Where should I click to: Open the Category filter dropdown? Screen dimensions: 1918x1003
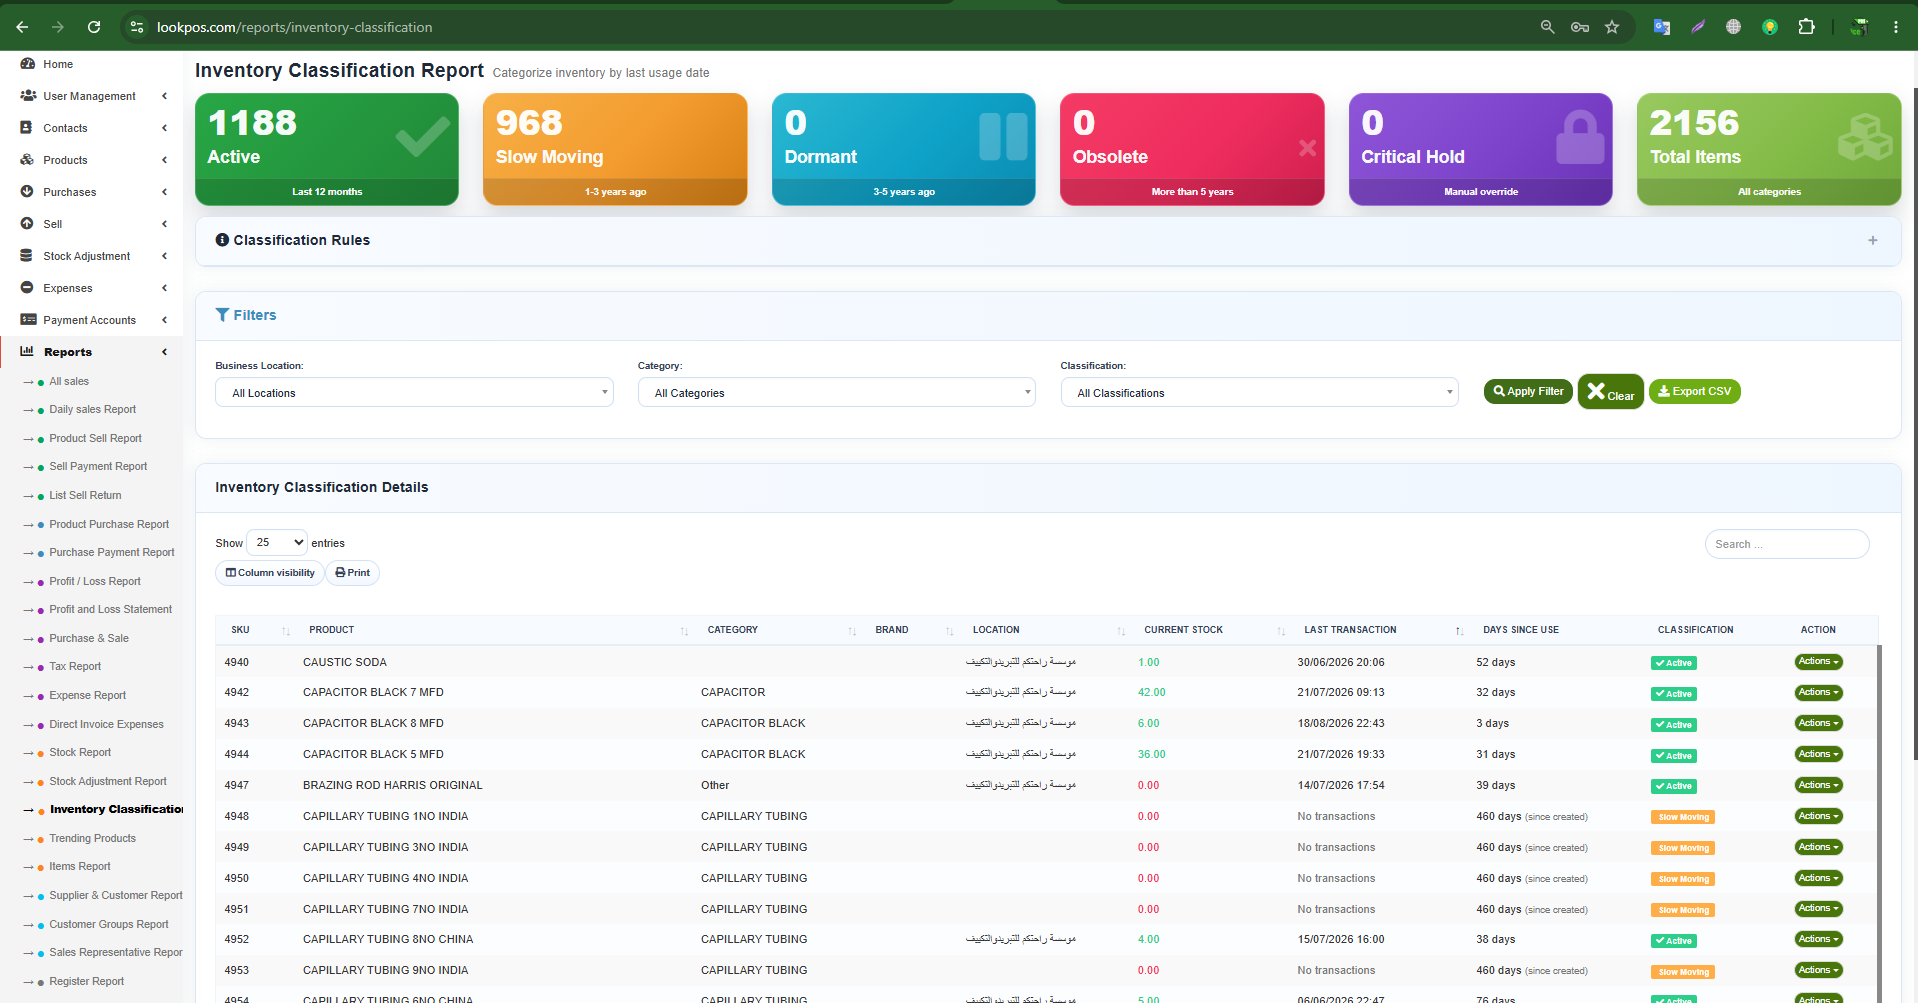coord(836,393)
